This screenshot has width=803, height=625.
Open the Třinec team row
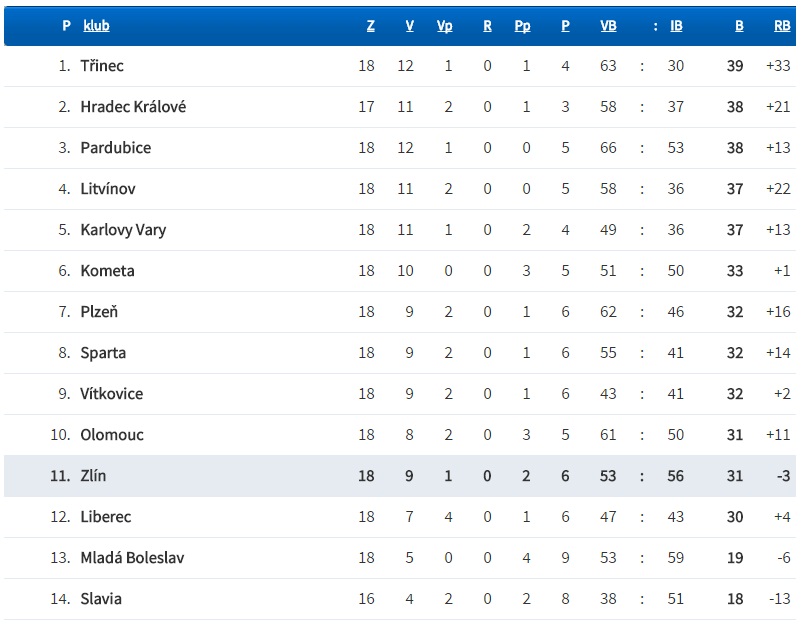[x=102, y=66]
